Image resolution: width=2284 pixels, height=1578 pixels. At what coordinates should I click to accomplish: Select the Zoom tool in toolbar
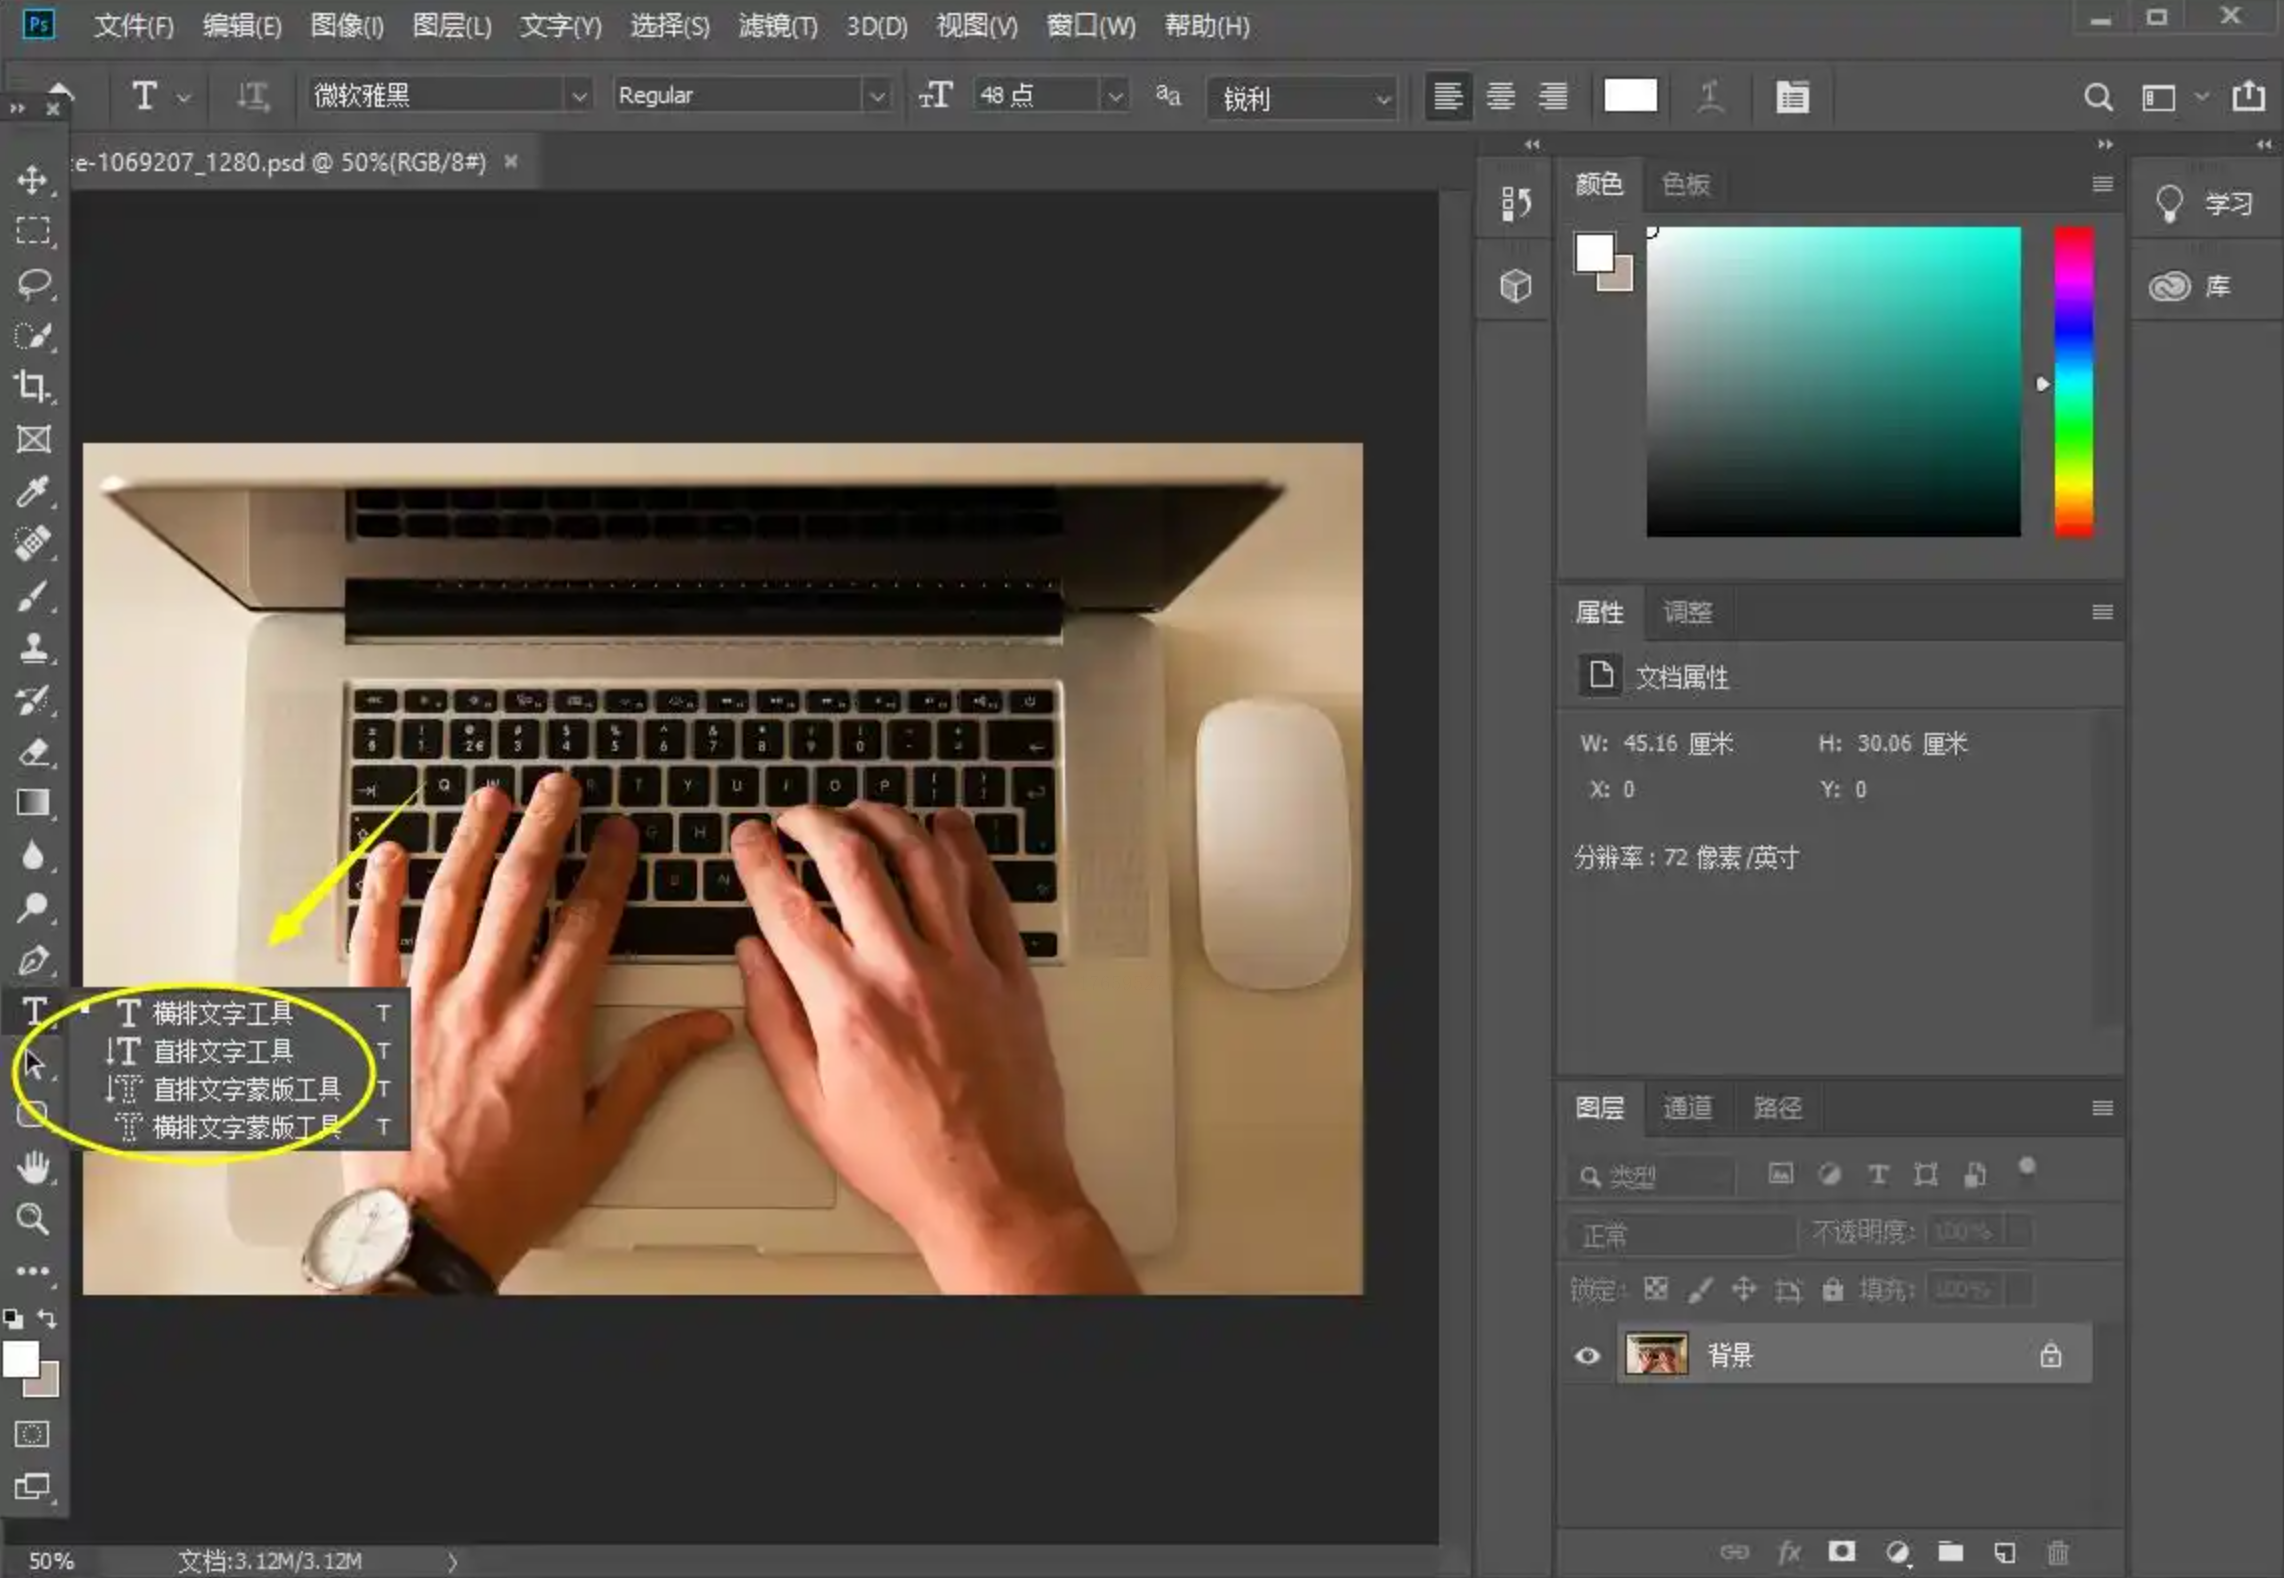33,1219
